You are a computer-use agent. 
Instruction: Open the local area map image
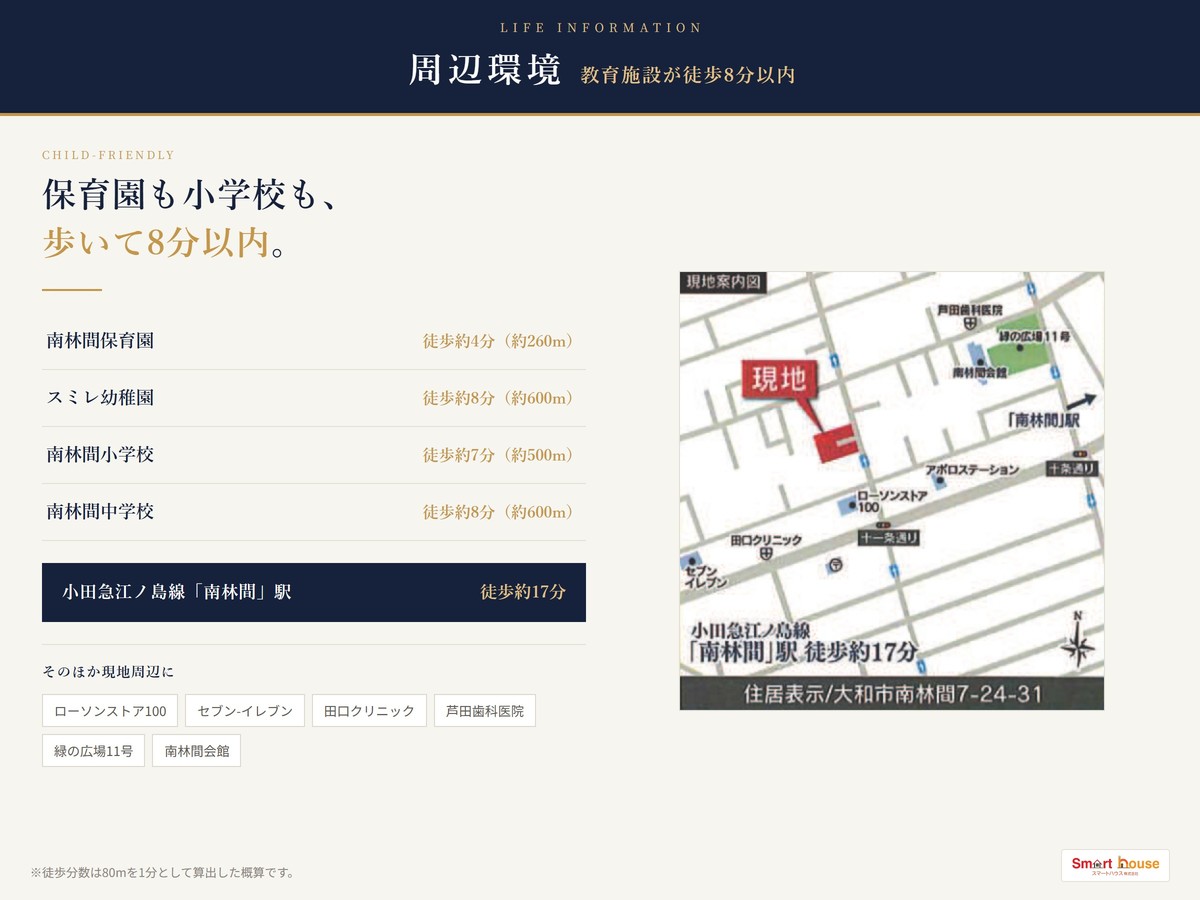coord(892,491)
